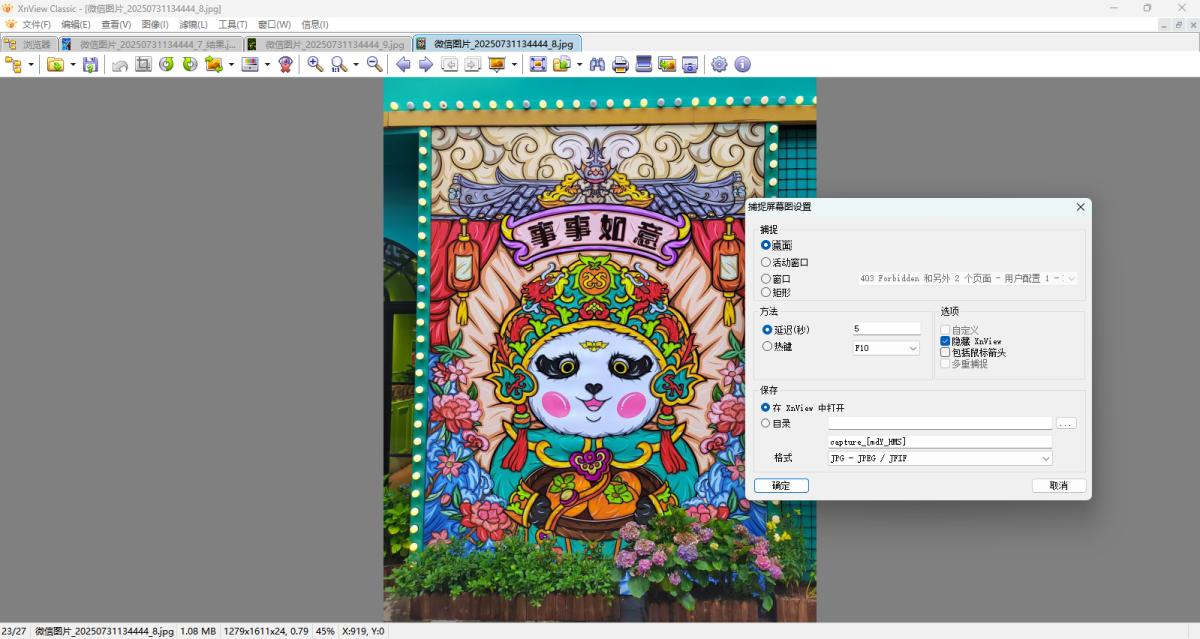Image resolution: width=1200 pixels, height=639 pixels.
Task: Click the Print icon in the toolbar
Action: [620, 65]
